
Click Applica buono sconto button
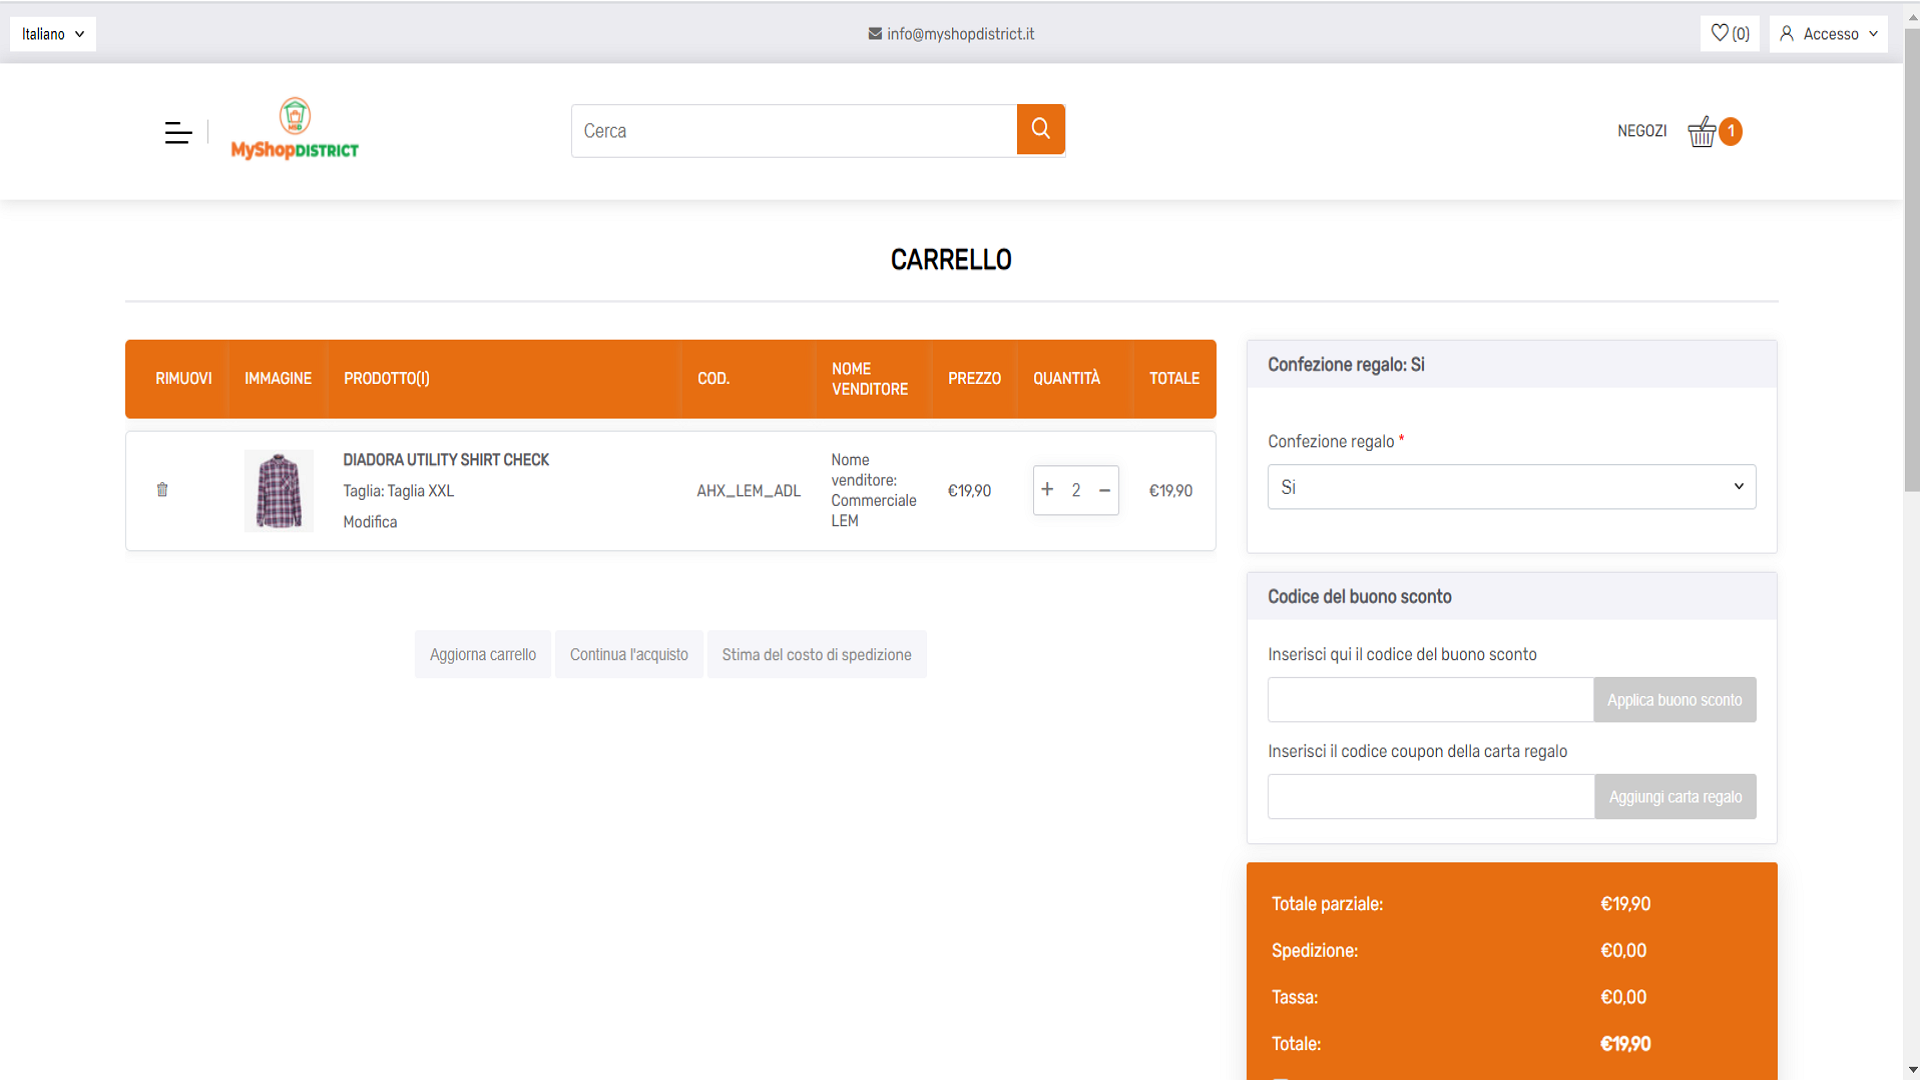coord(1674,700)
